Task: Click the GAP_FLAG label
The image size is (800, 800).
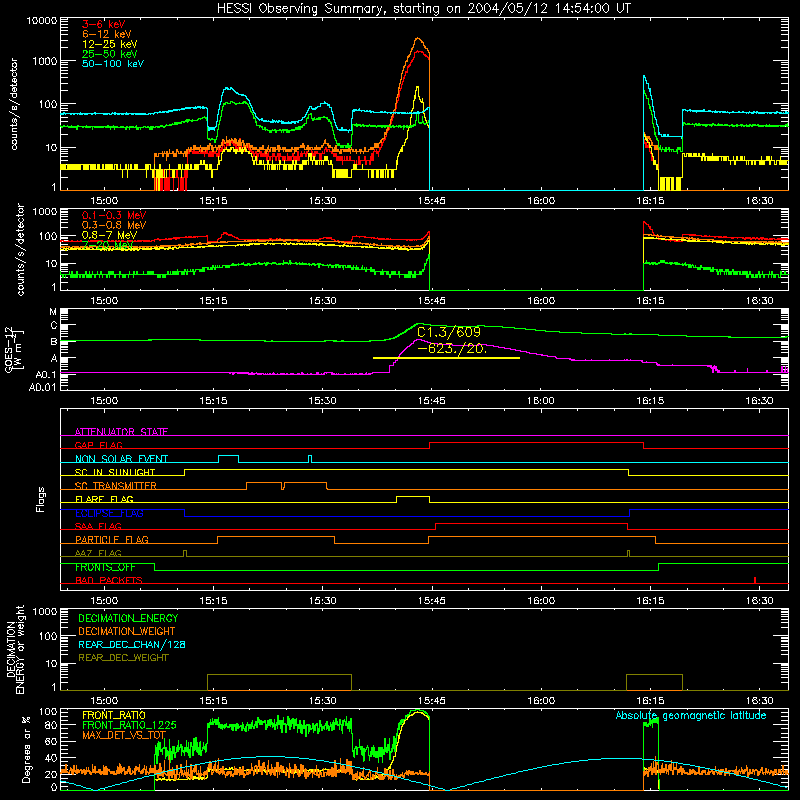Action: click(99, 445)
